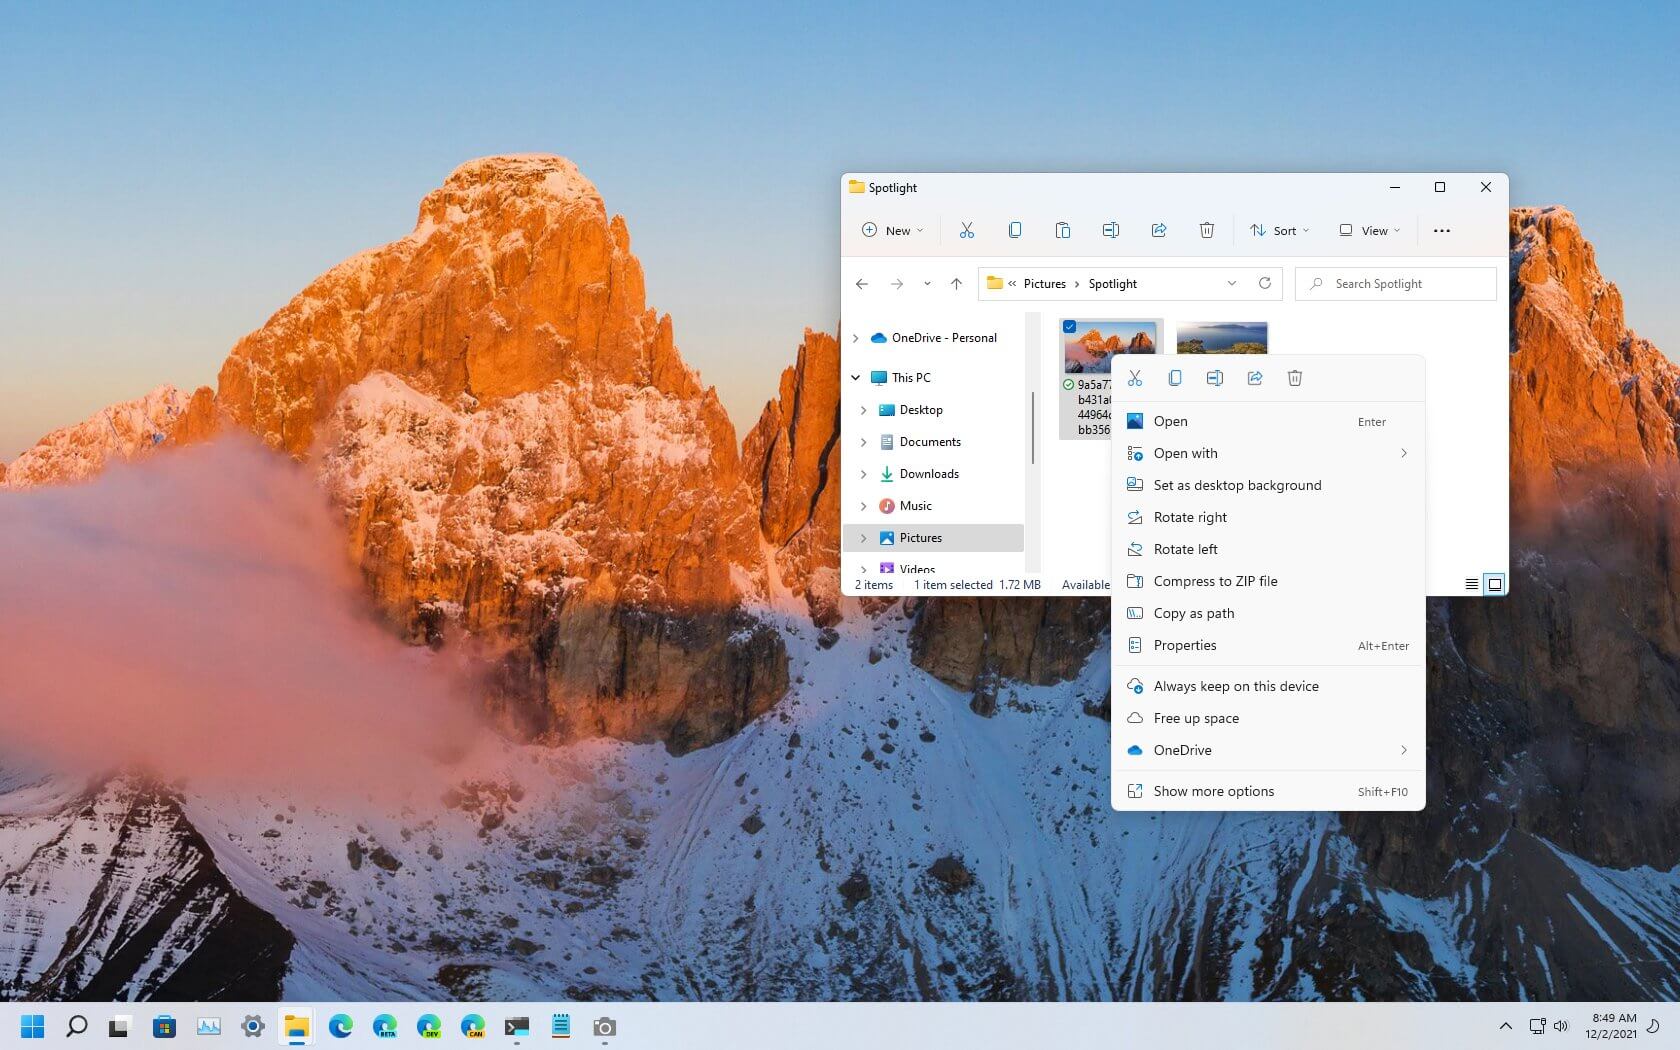Viewport: 1680px width, 1050px height.
Task: Open the Sort dropdown
Action: pos(1279,230)
